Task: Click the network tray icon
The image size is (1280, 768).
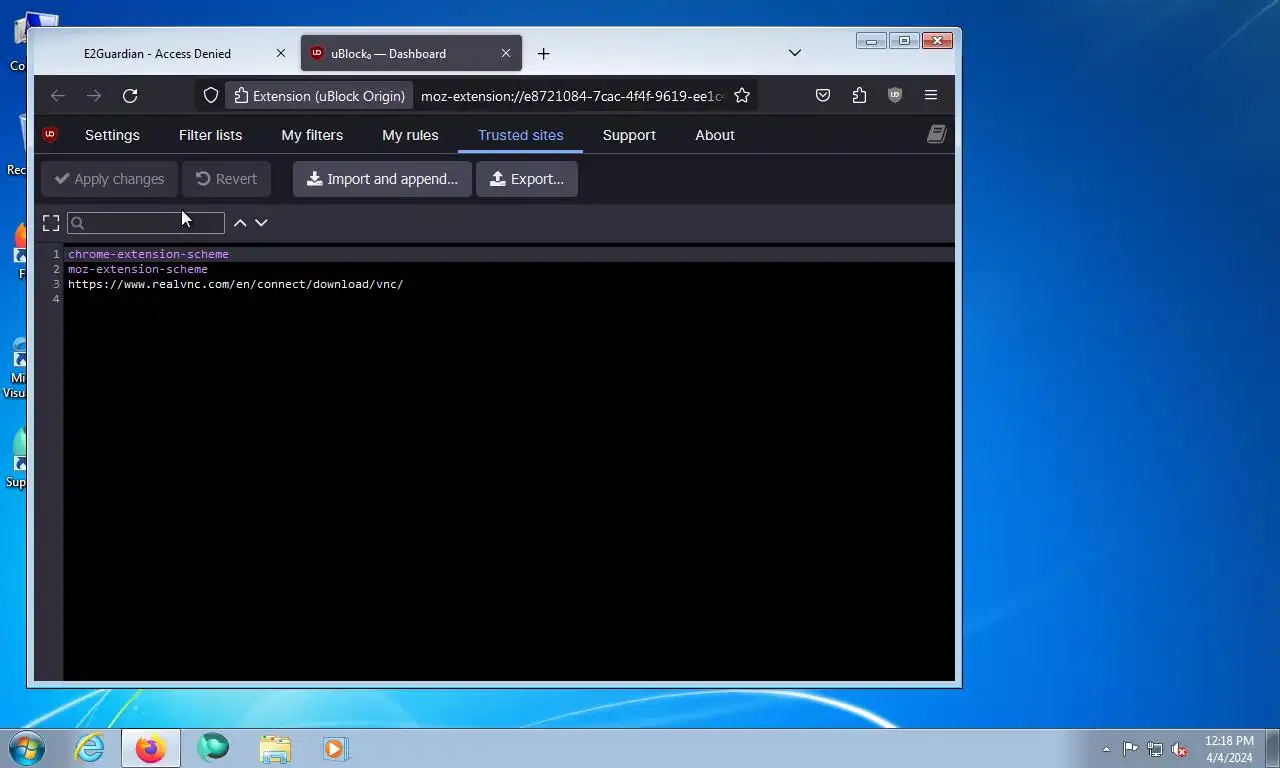Action: 1155,749
